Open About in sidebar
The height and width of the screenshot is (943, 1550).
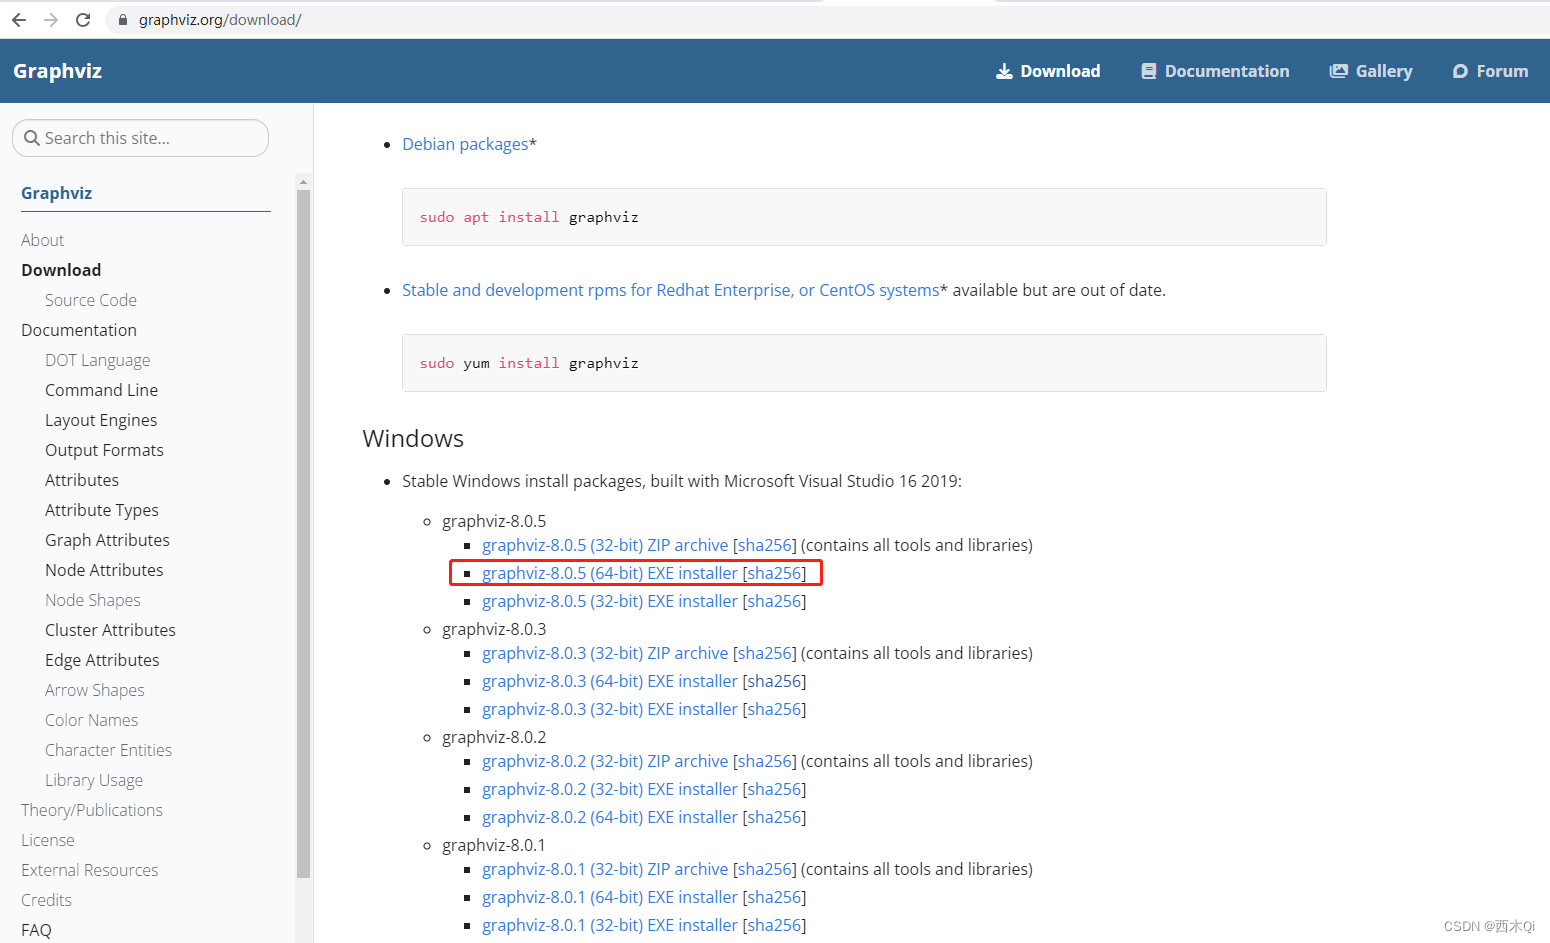pos(42,240)
